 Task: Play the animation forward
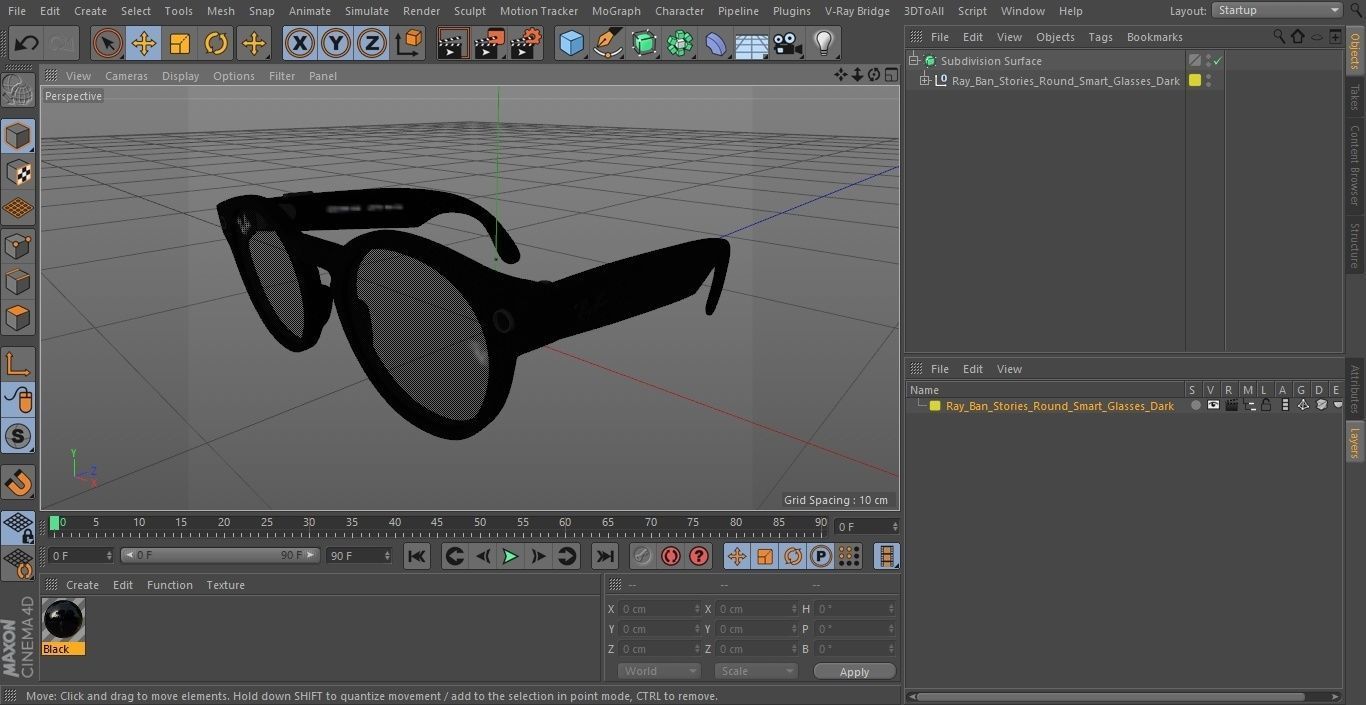tap(510, 556)
